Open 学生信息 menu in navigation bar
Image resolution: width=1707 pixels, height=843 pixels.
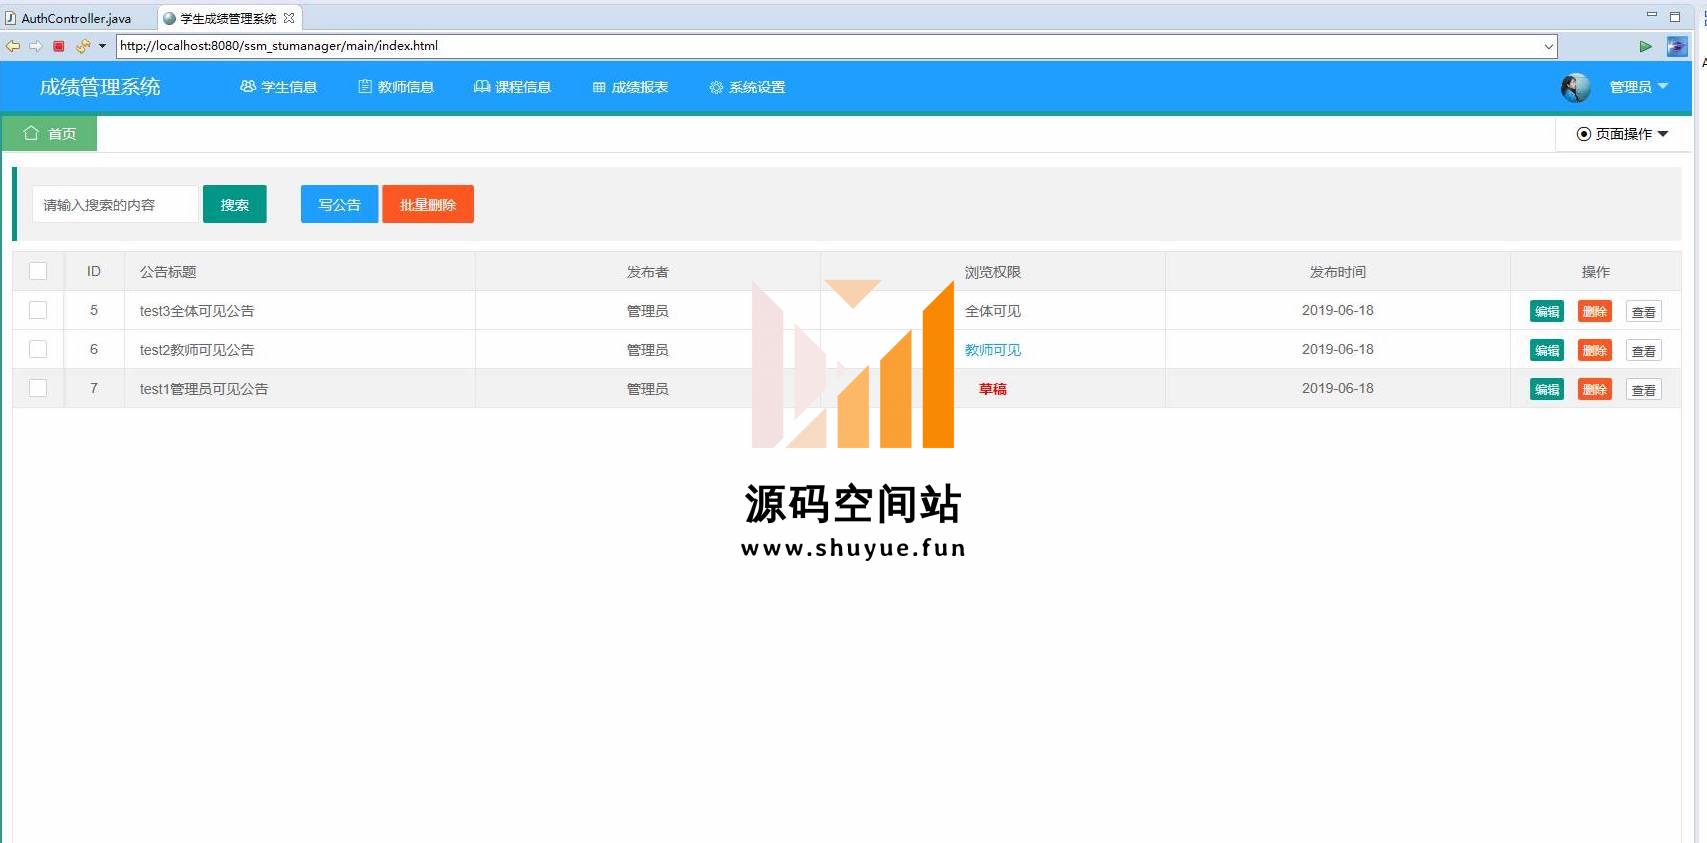coord(278,87)
